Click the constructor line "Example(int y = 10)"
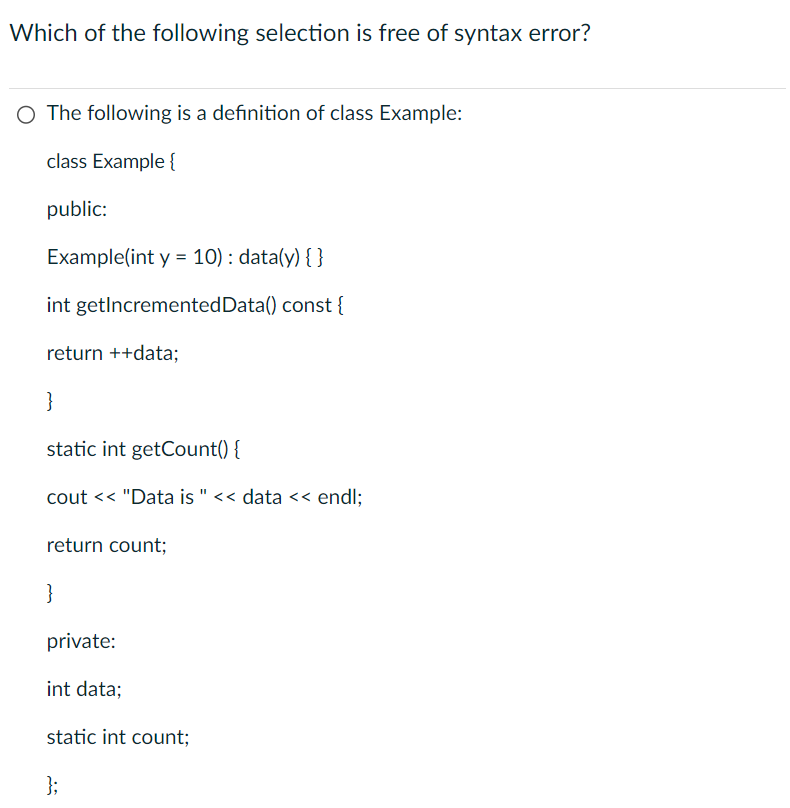This screenshot has width=790, height=808. (x=185, y=257)
